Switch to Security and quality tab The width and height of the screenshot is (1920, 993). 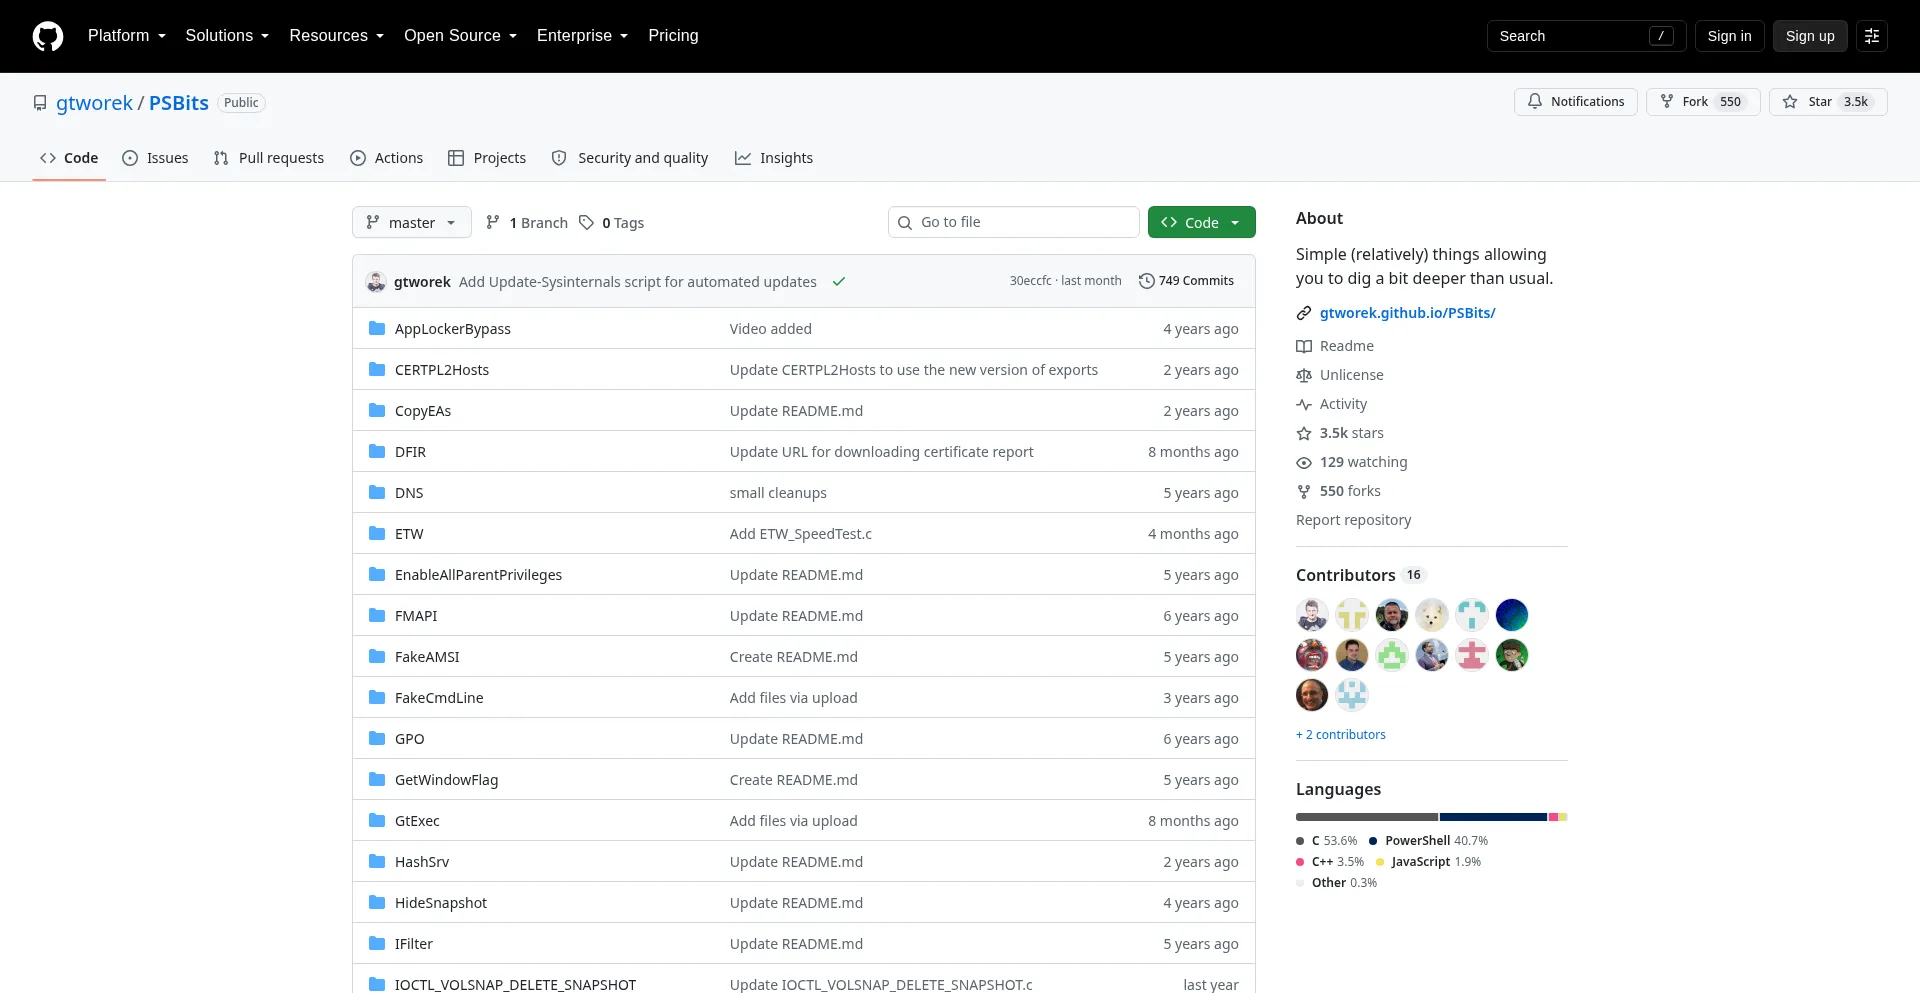tap(630, 158)
